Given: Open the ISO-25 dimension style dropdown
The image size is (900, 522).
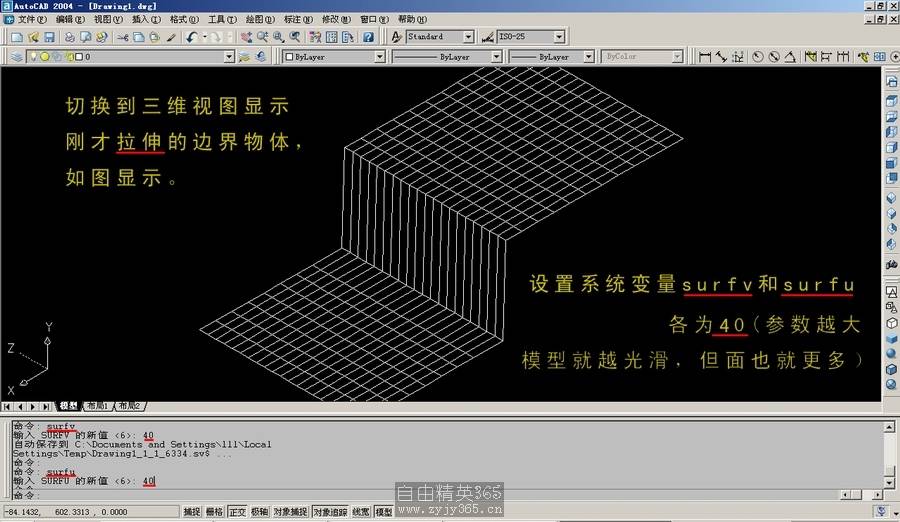Looking at the screenshot, I should (x=558, y=37).
